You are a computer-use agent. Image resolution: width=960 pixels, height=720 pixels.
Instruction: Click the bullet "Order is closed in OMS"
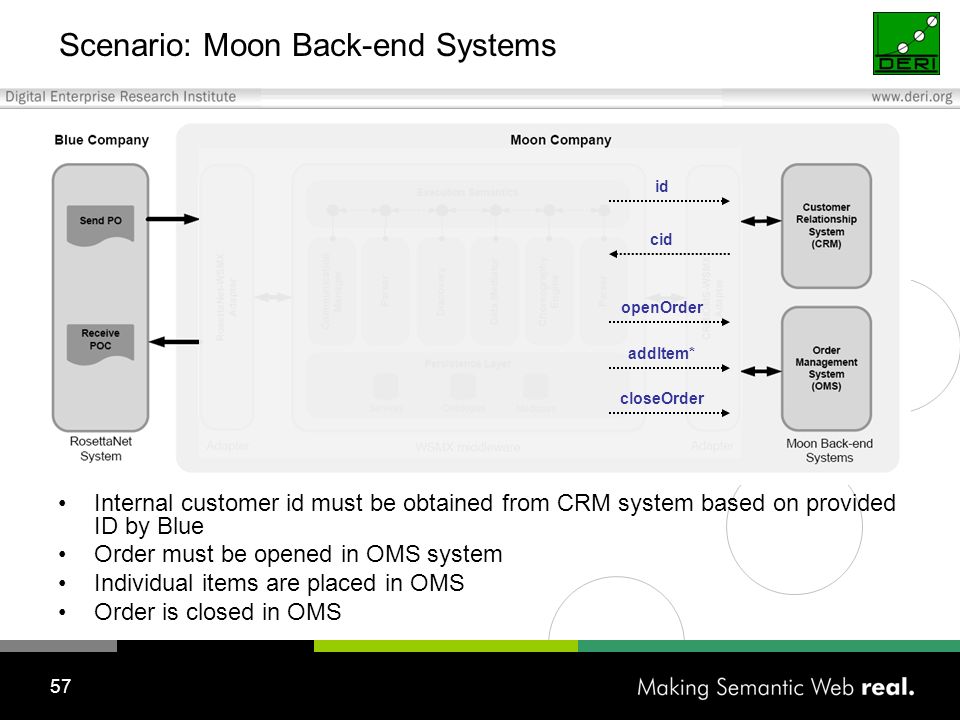[x=217, y=612]
